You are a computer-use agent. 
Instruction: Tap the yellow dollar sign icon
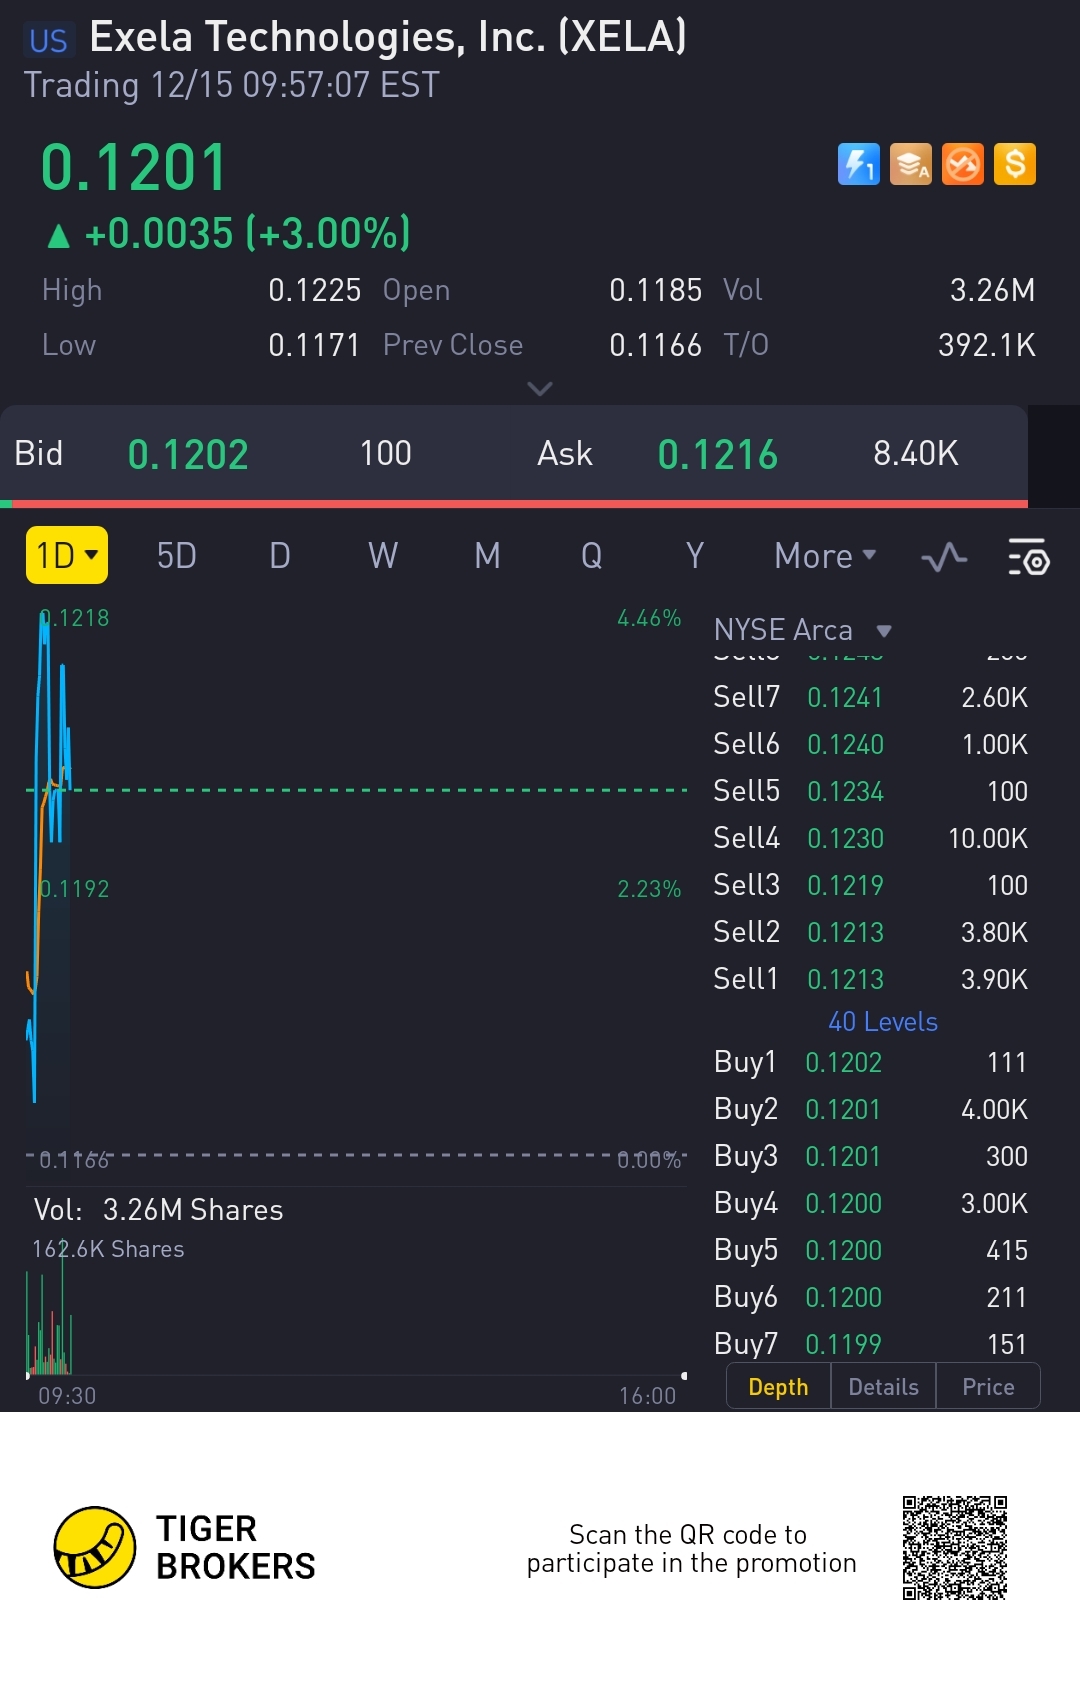[x=1014, y=164]
